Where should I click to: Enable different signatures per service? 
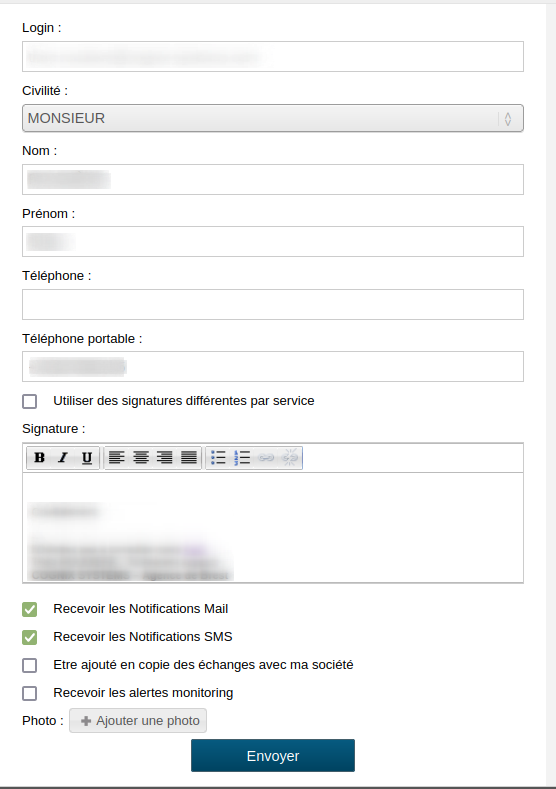pyautogui.click(x=30, y=401)
